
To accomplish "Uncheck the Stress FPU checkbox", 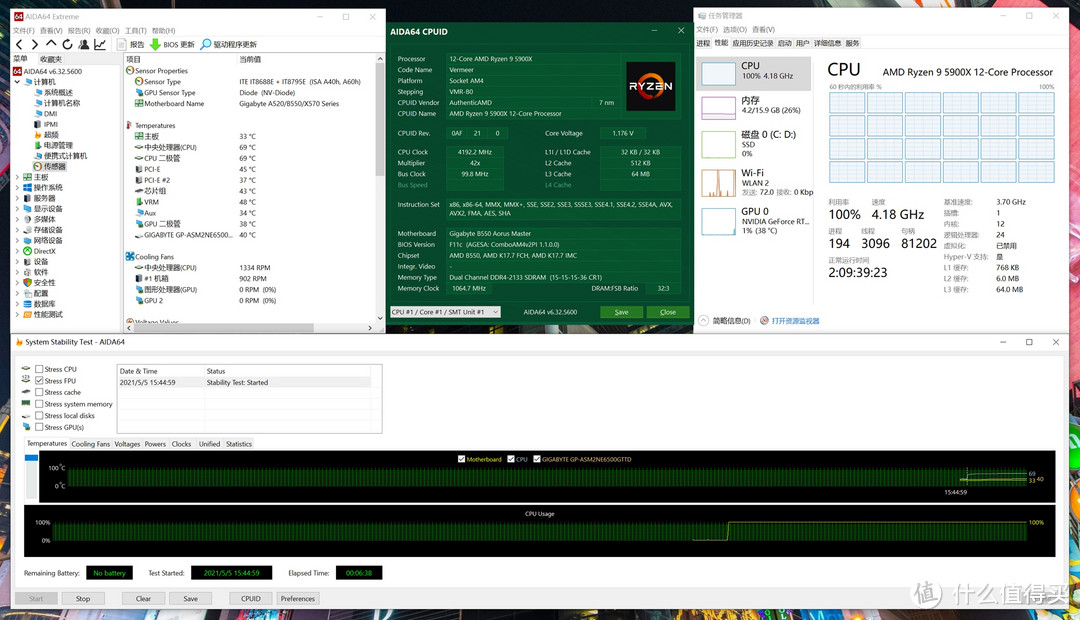I will tap(39, 381).
